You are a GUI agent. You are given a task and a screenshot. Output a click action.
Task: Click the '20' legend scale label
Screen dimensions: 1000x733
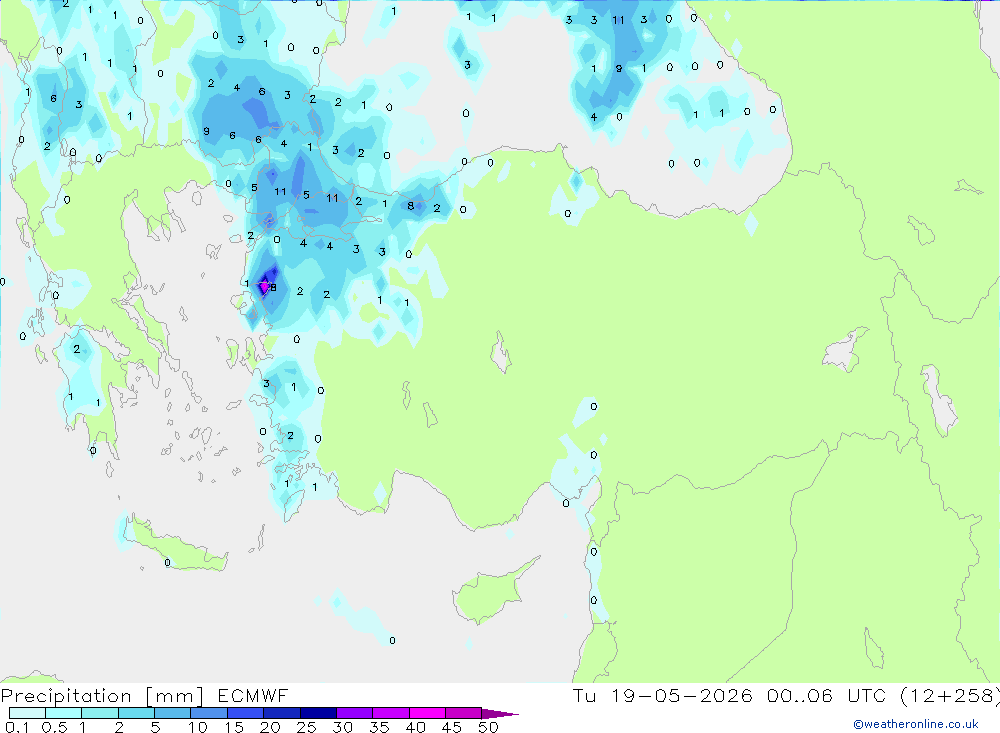(x=270, y=727)
